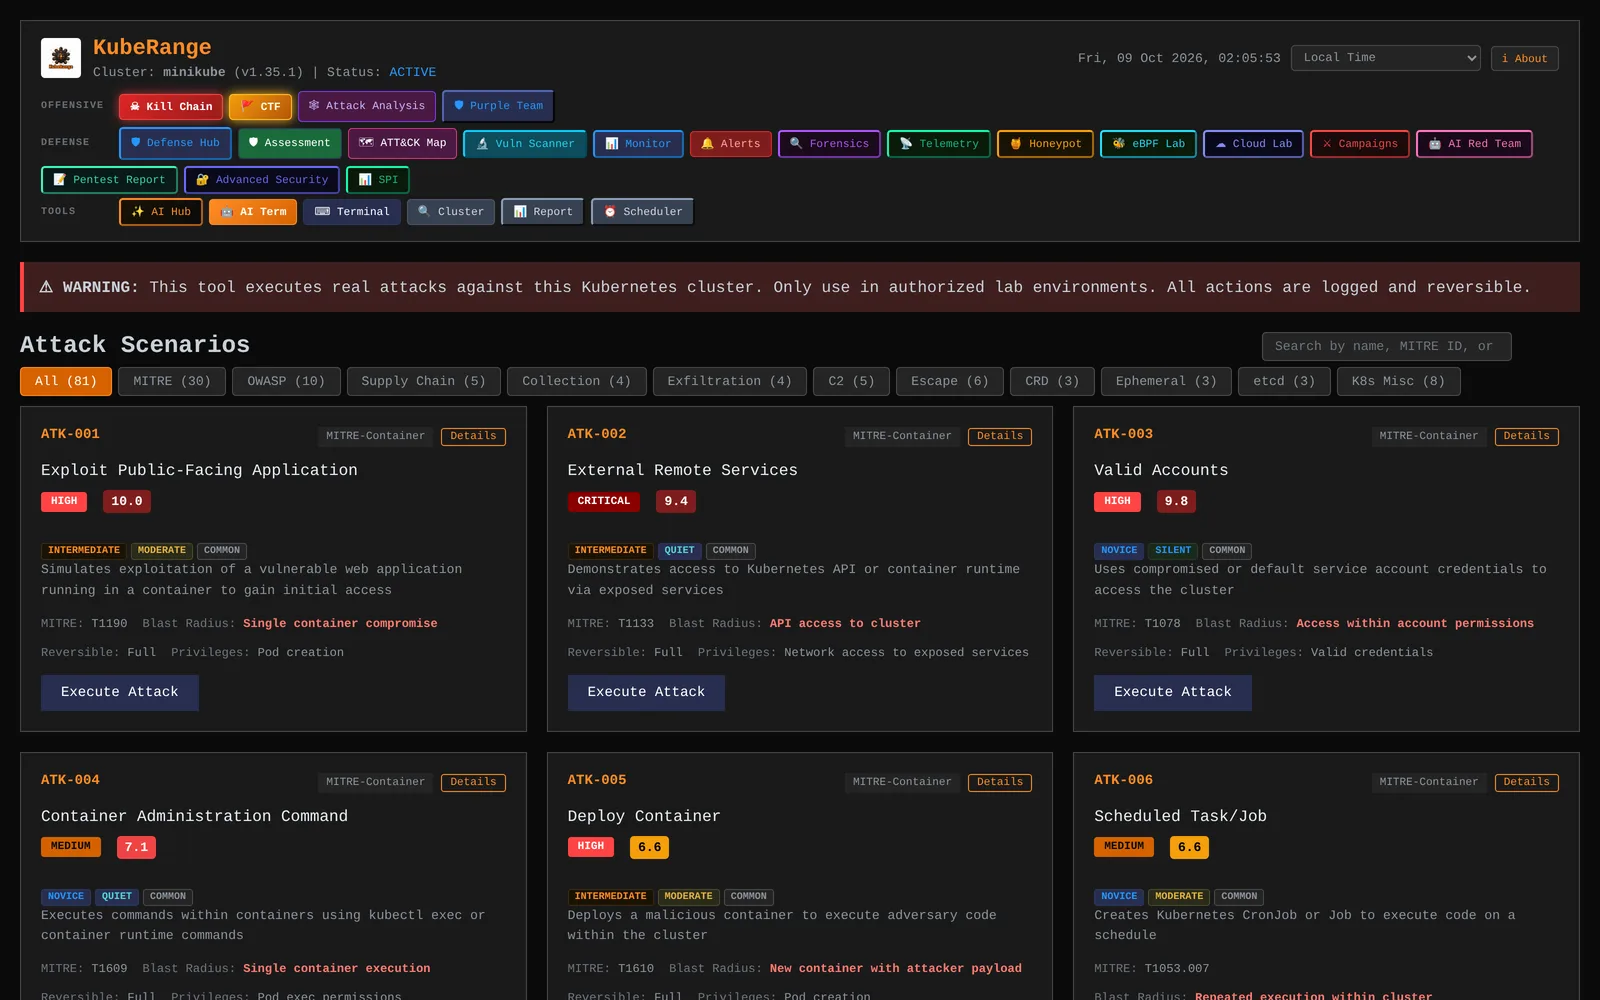Expand the Local Time dropdown
Image resolution: width=1600 pixels, height=1000 pixels.
(1385, 58)
